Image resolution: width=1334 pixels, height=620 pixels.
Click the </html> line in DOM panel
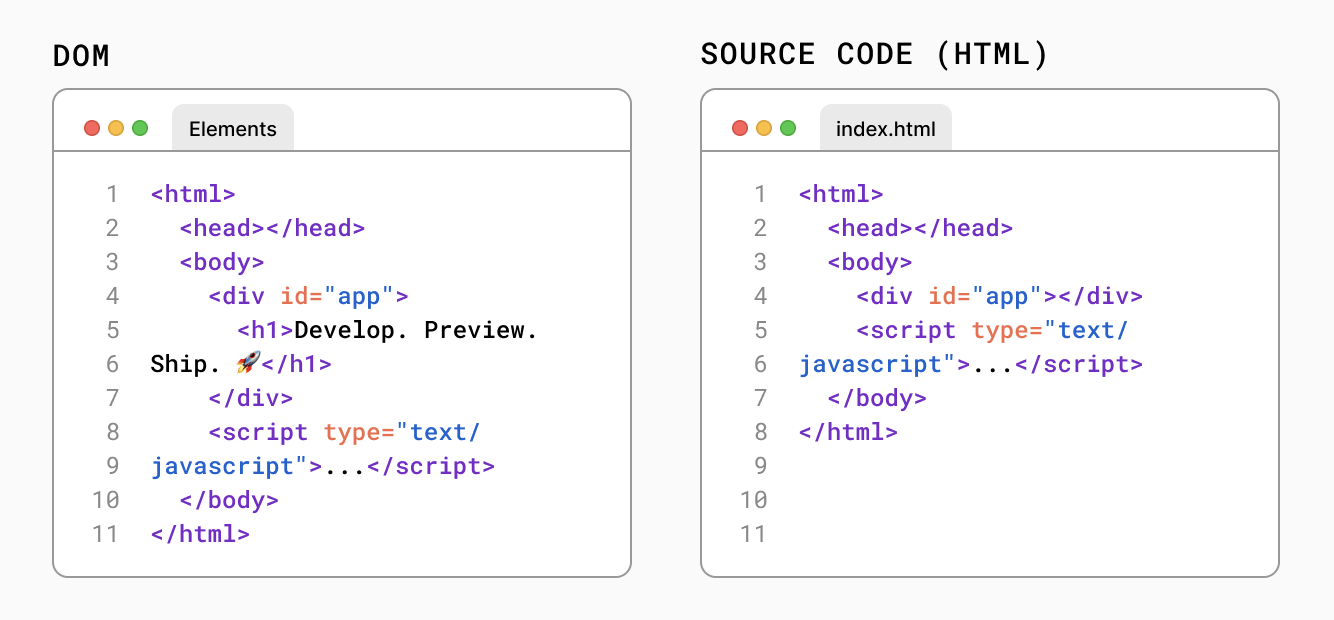click(x=200, y=534)
